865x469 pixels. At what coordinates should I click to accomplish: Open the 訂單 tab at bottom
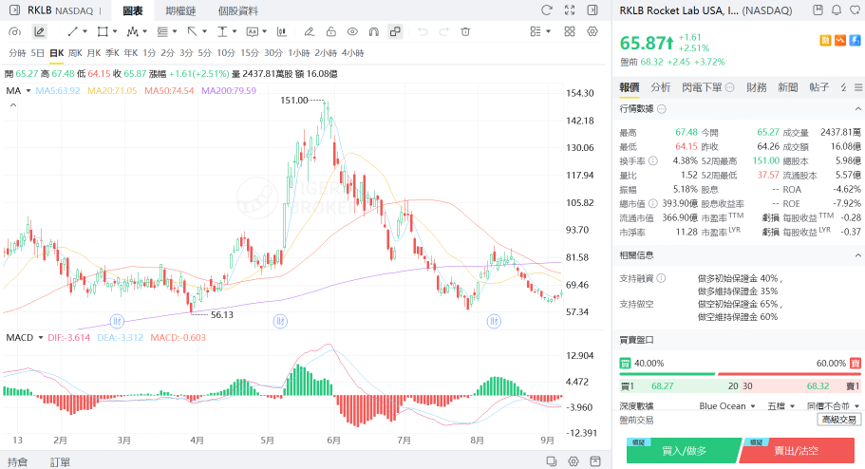(x=60, y=462)
